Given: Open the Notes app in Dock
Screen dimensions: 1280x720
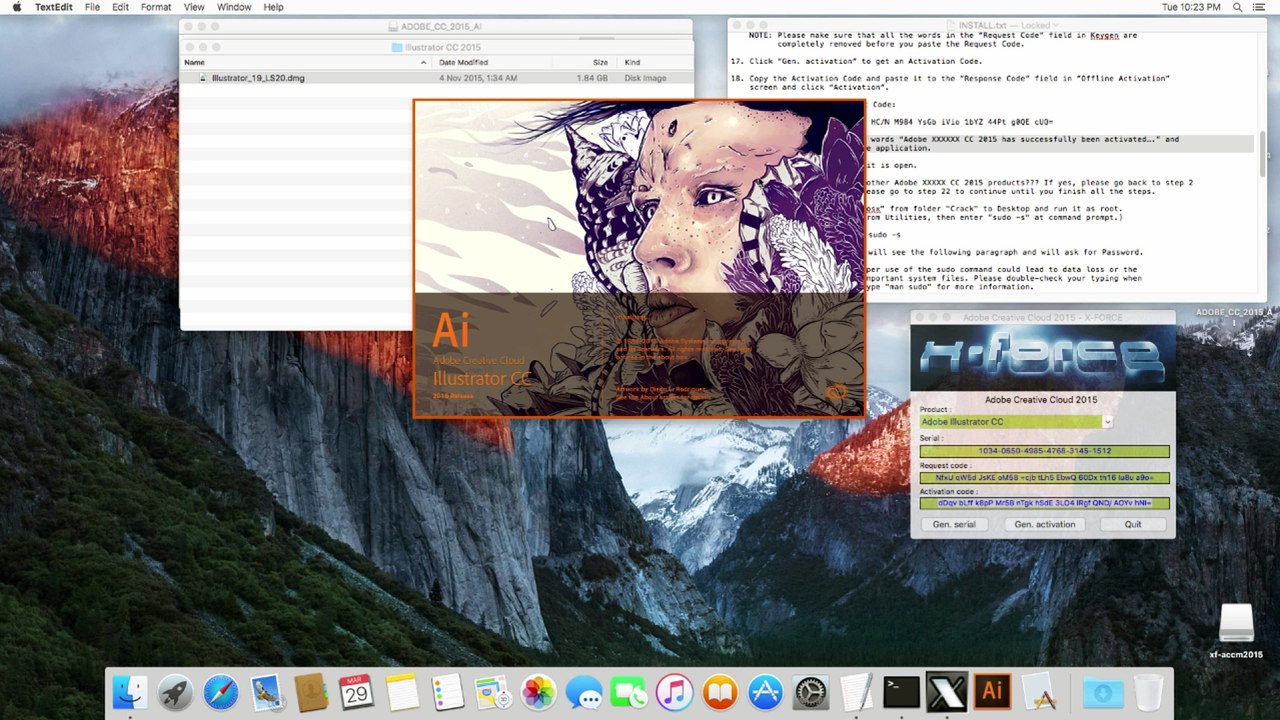Looking at the screenshot, I should tap(402, 692).
